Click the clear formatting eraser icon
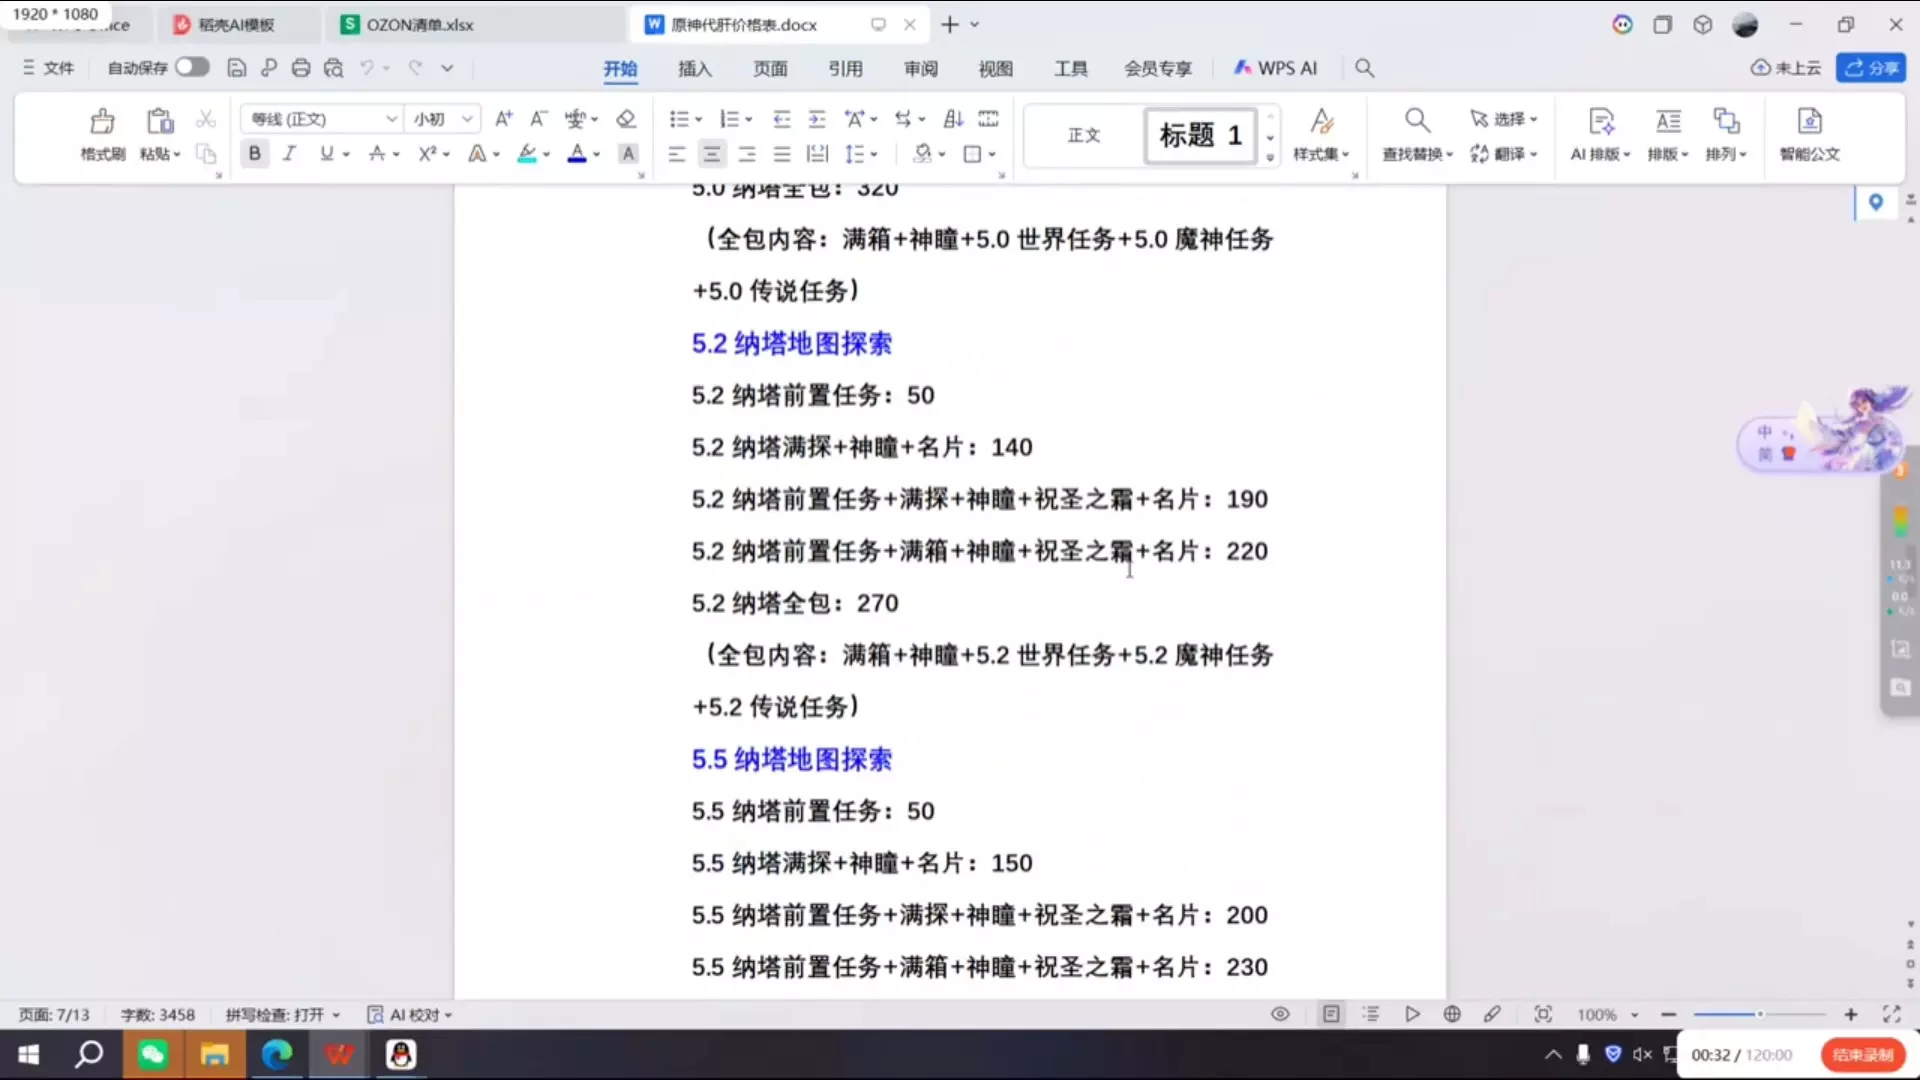 626,119
